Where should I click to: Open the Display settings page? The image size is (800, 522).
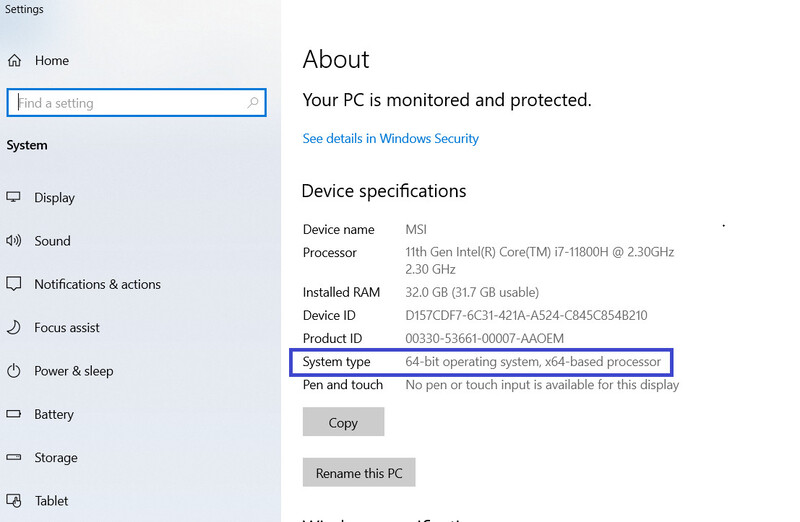(55, 197)
